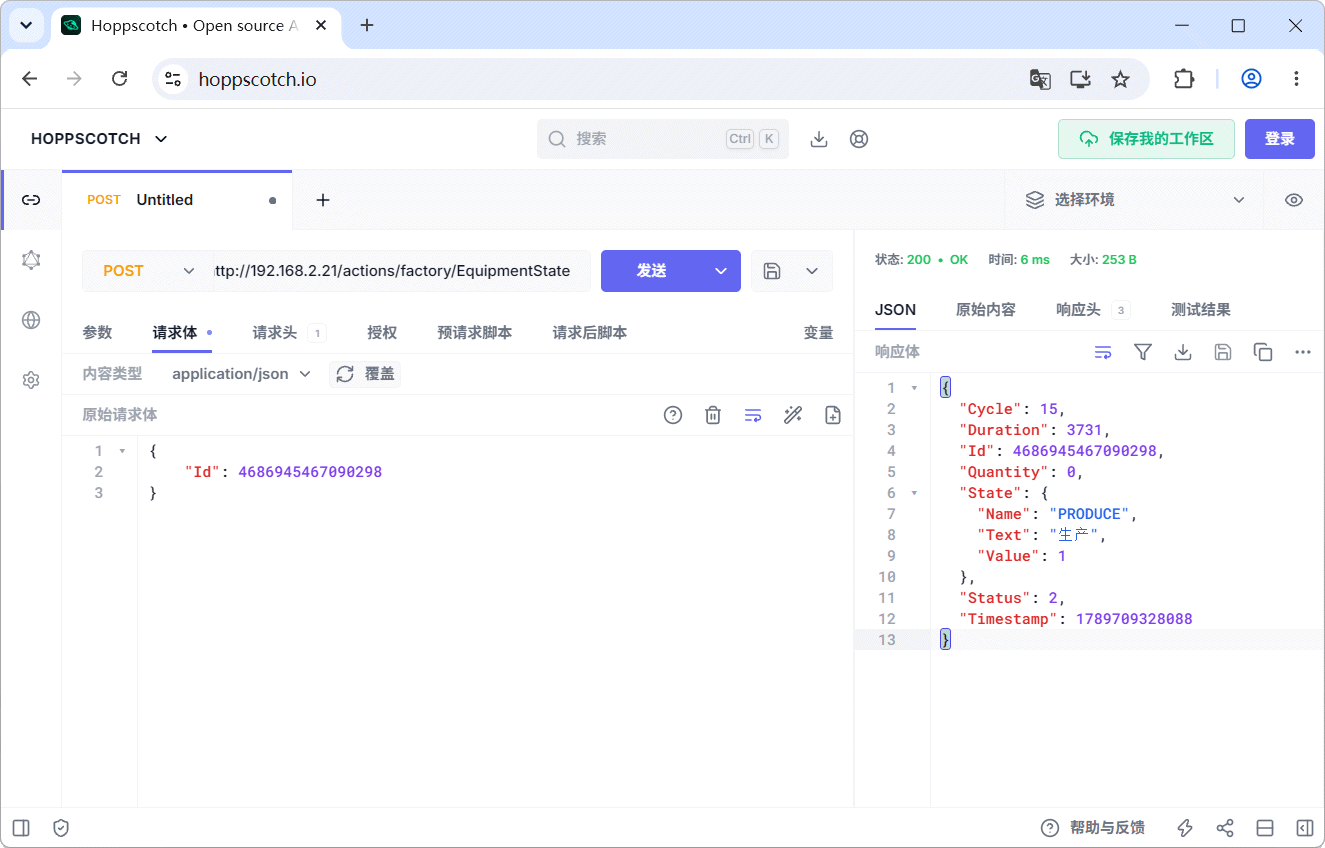Open the 选择环境 environment selector
The image size is (1325, 848).
tap(1135, 200)
